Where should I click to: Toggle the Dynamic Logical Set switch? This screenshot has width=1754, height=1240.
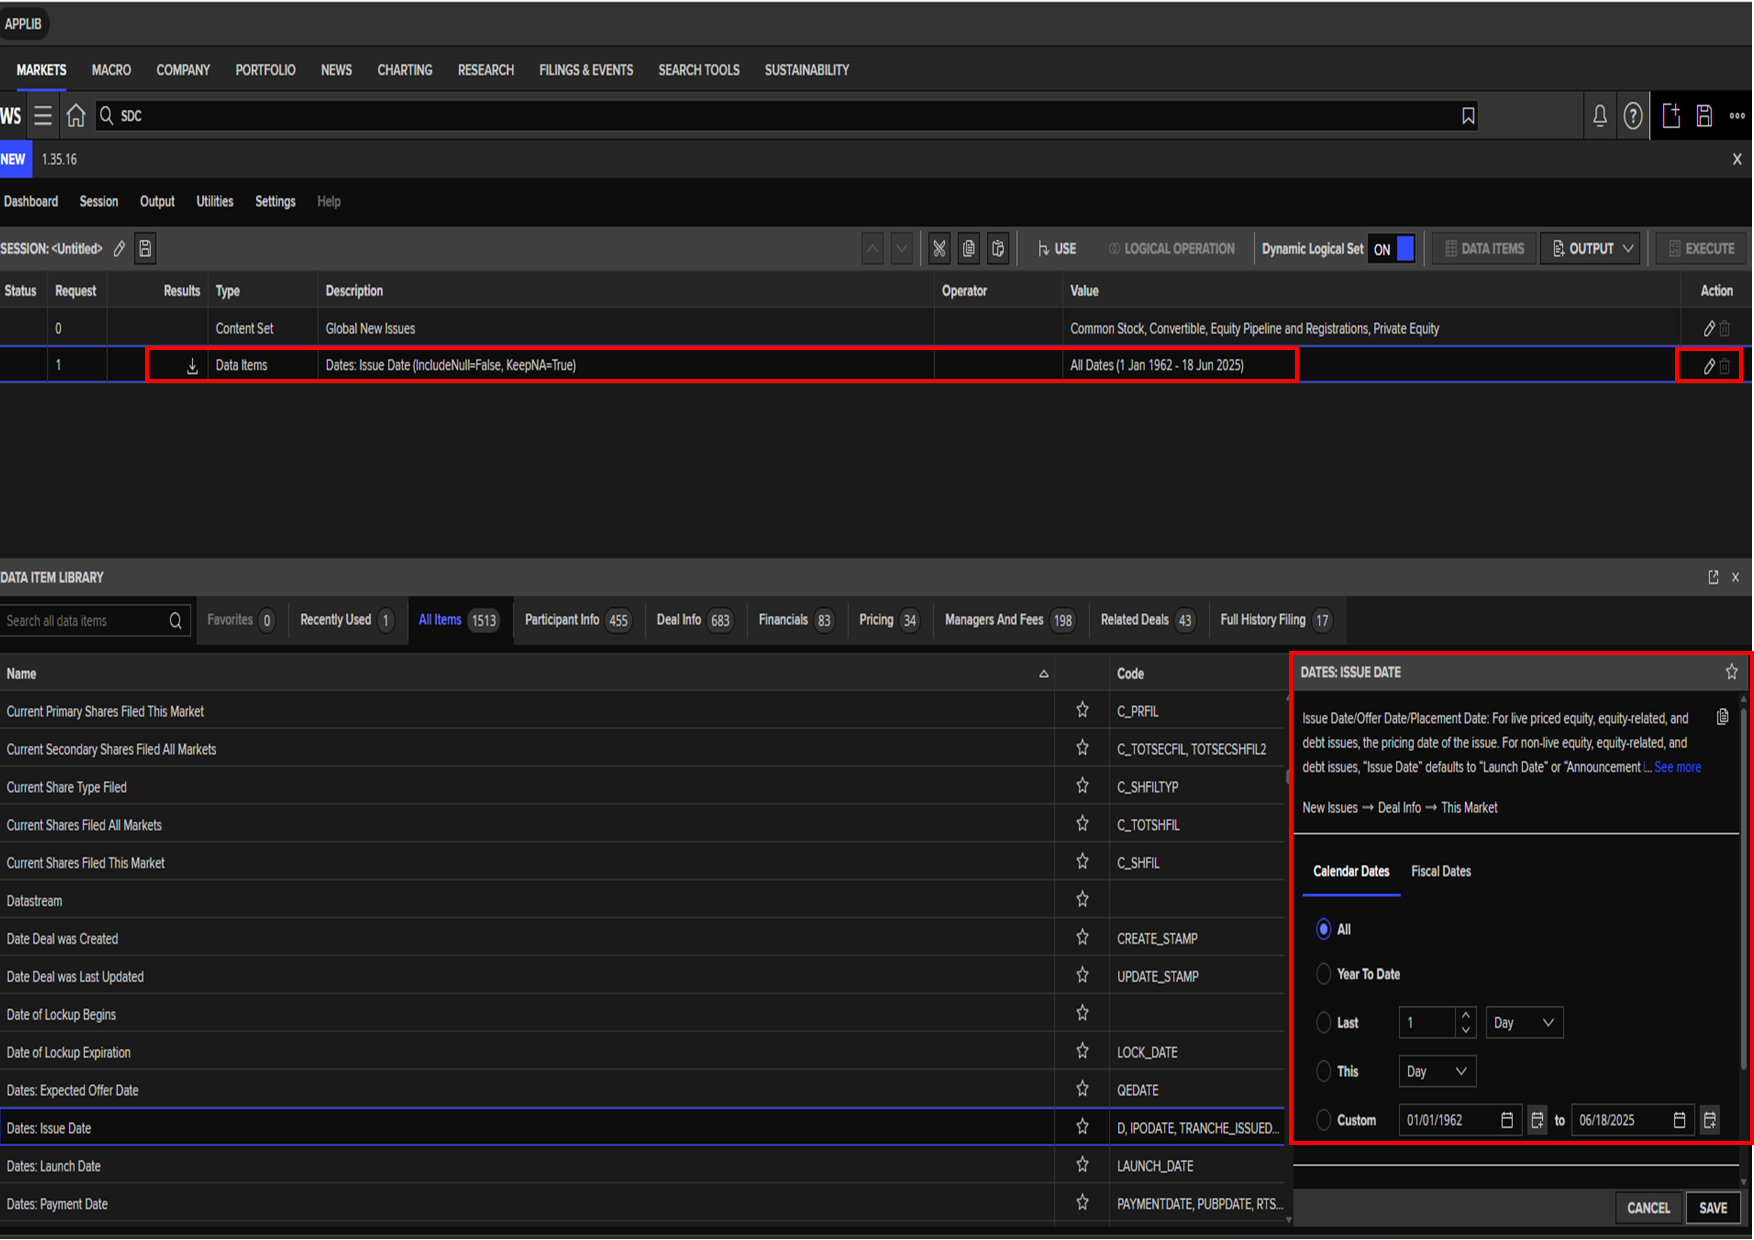coord(1393,249)
